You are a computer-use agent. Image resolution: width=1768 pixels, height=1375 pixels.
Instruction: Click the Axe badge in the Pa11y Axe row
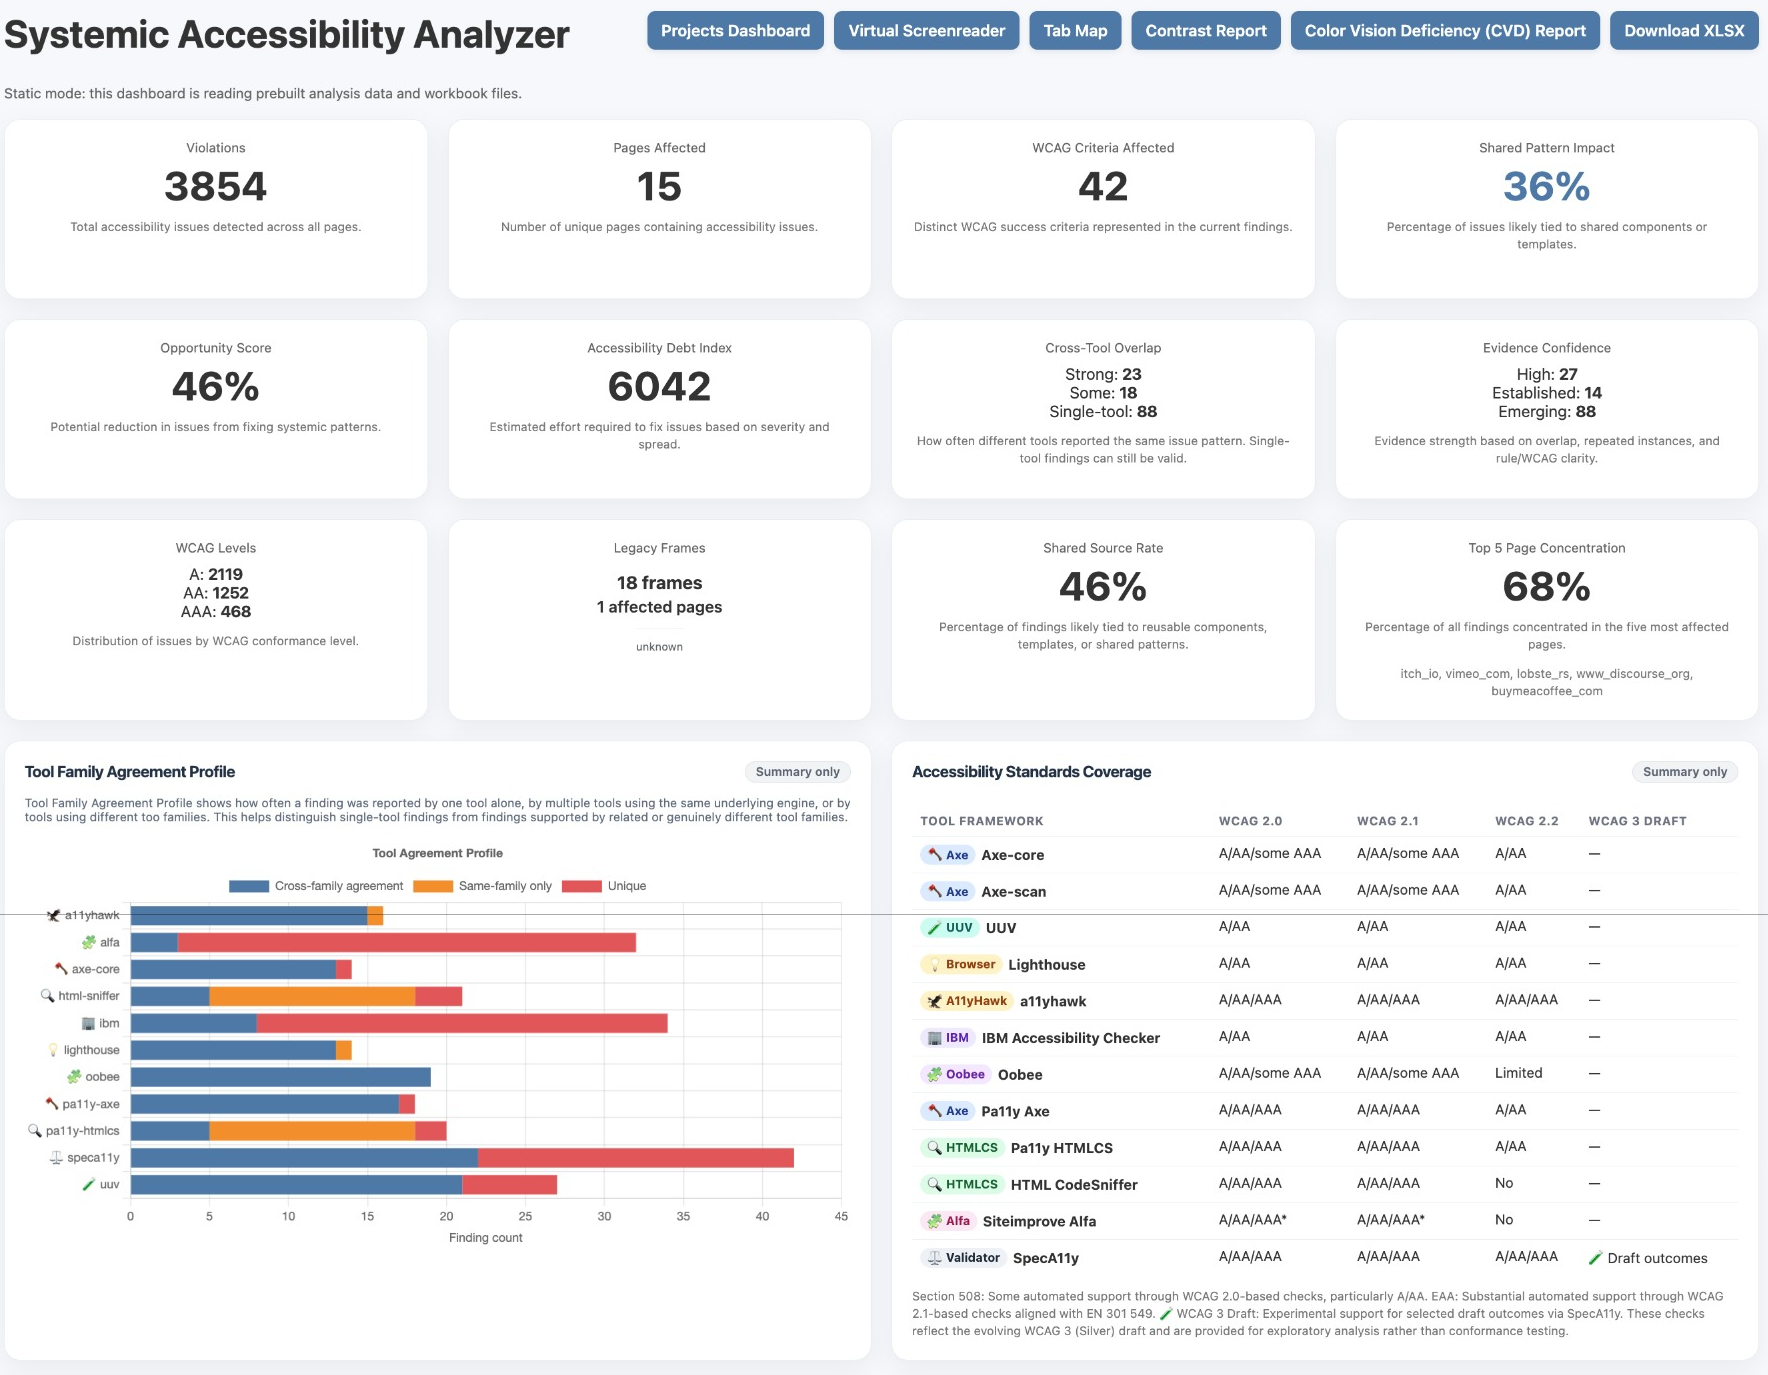[947, 1111]
